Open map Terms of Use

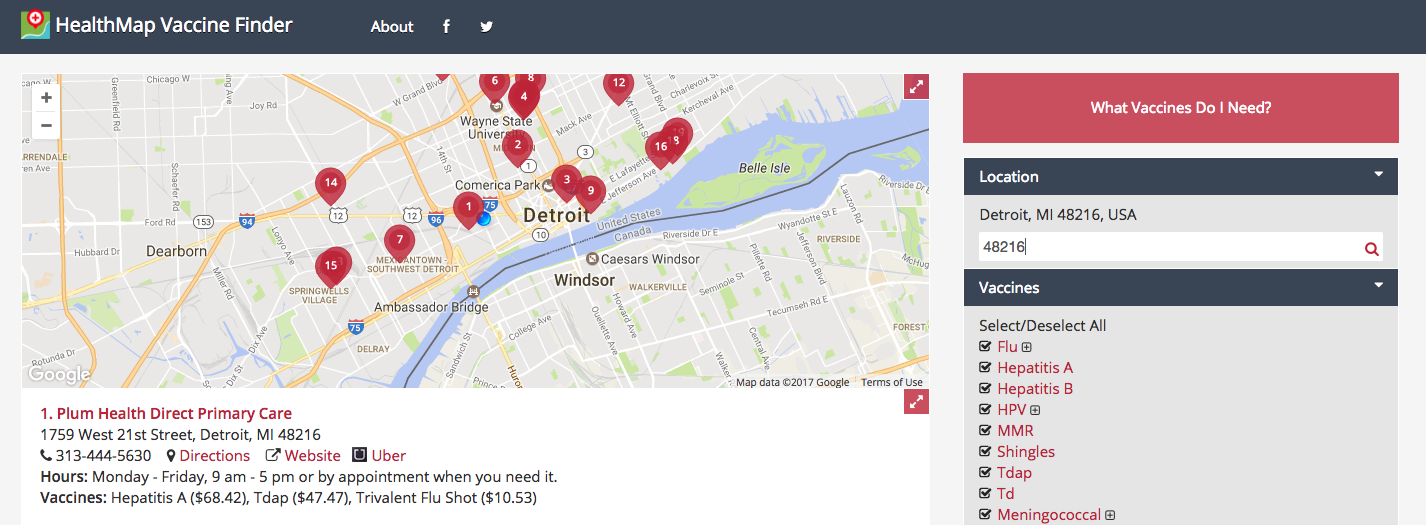point(892,382)
